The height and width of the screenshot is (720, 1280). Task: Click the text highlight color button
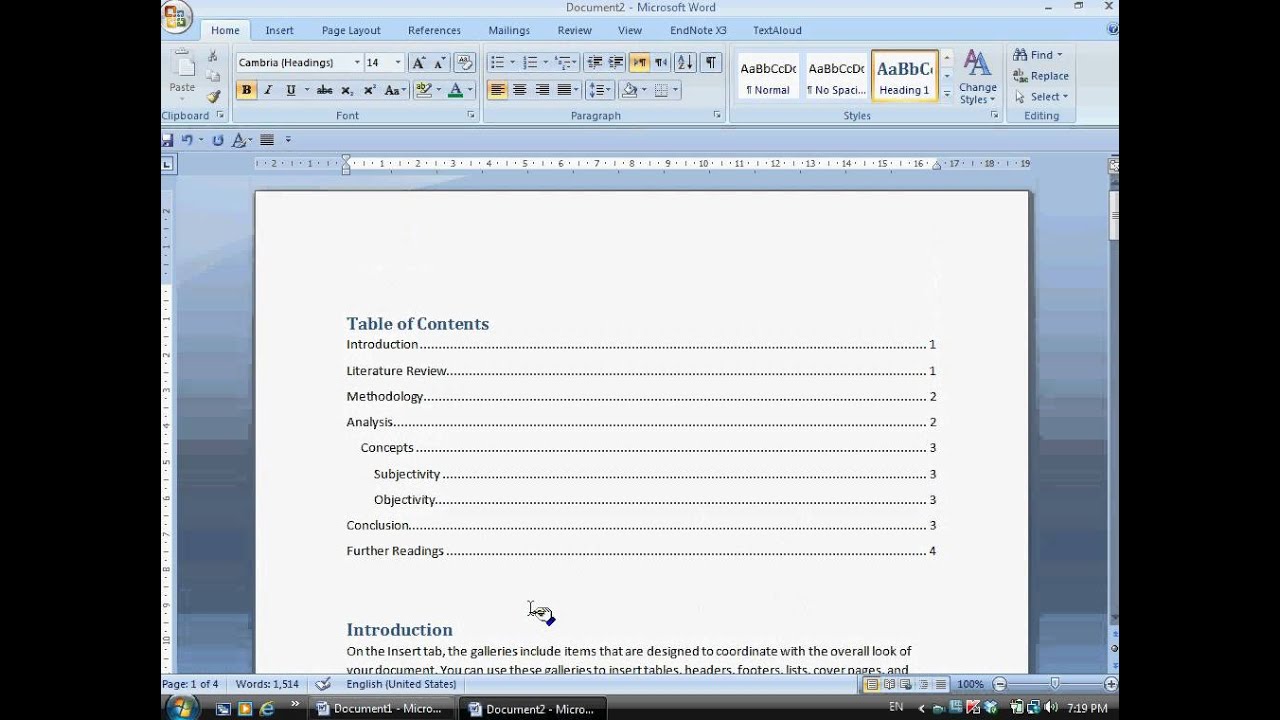[423, 90]
